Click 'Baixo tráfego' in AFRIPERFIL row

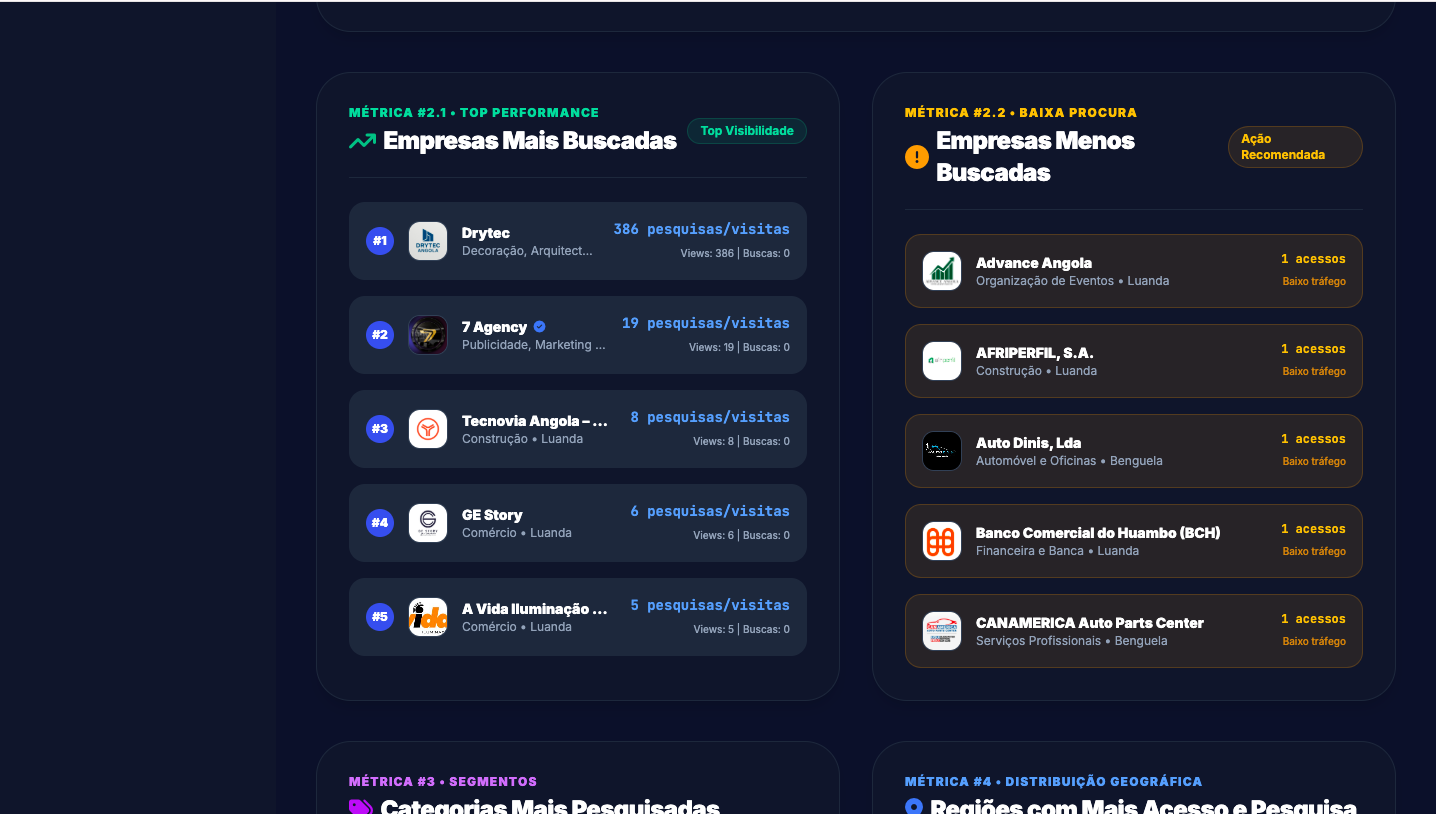coord(1314,372)
